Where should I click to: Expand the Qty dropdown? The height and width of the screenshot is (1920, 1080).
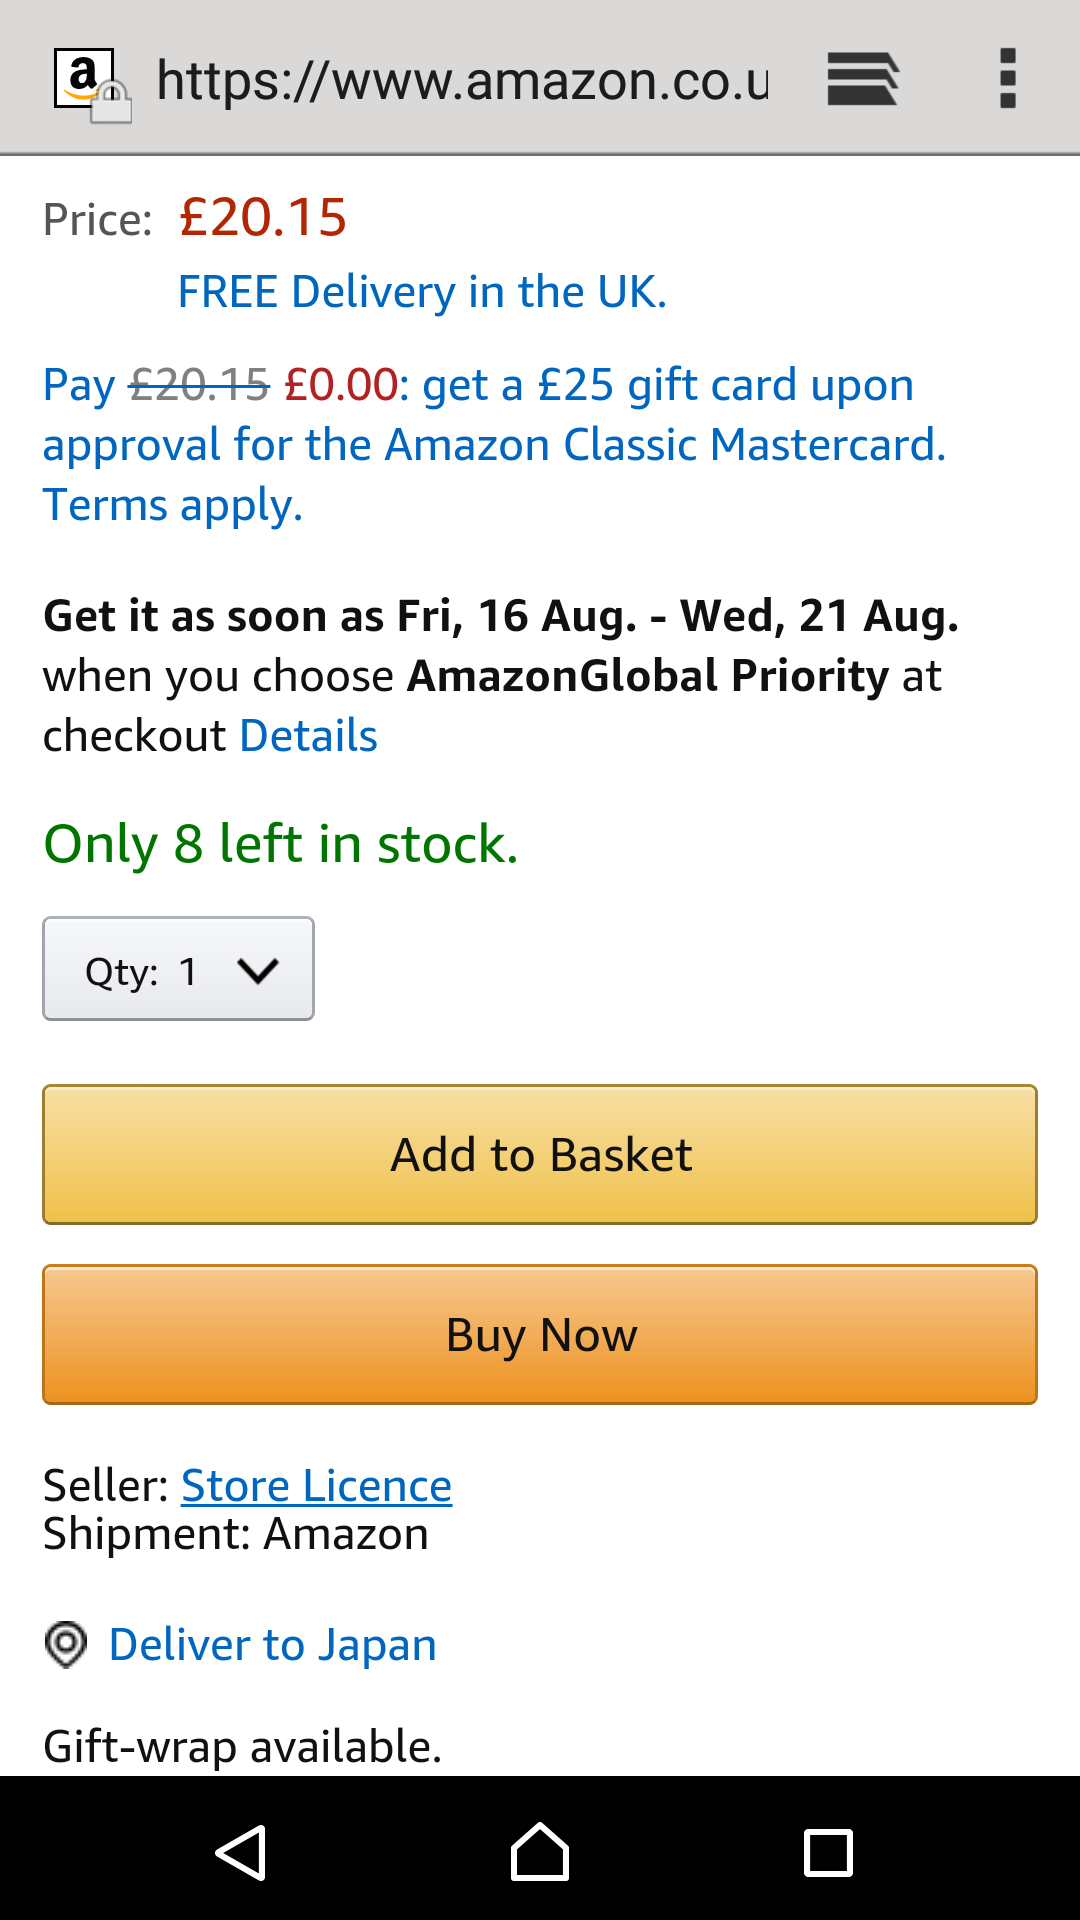click(x=178, y=969)
